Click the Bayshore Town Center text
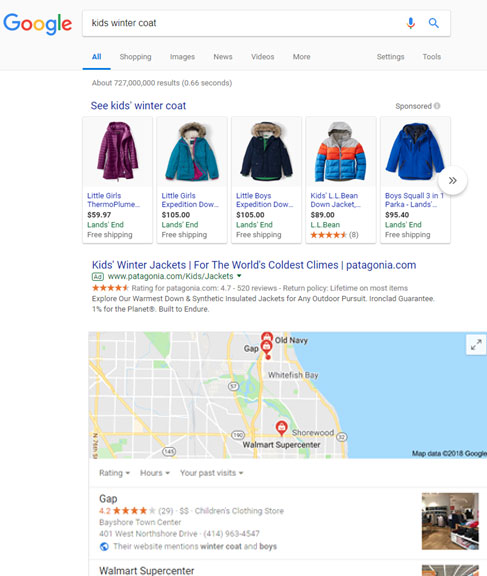The image size is (487, 576). [x=140, y=522]
